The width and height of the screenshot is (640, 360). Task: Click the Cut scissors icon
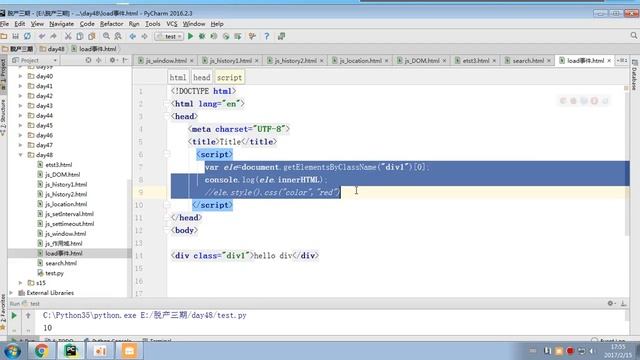click(x=68, y=36)
